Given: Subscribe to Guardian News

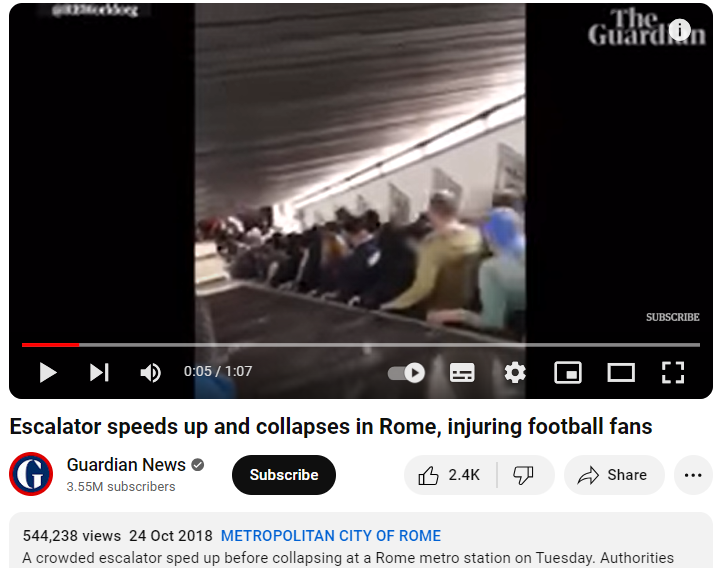Looking at the screenshot, I should [284, 475].
